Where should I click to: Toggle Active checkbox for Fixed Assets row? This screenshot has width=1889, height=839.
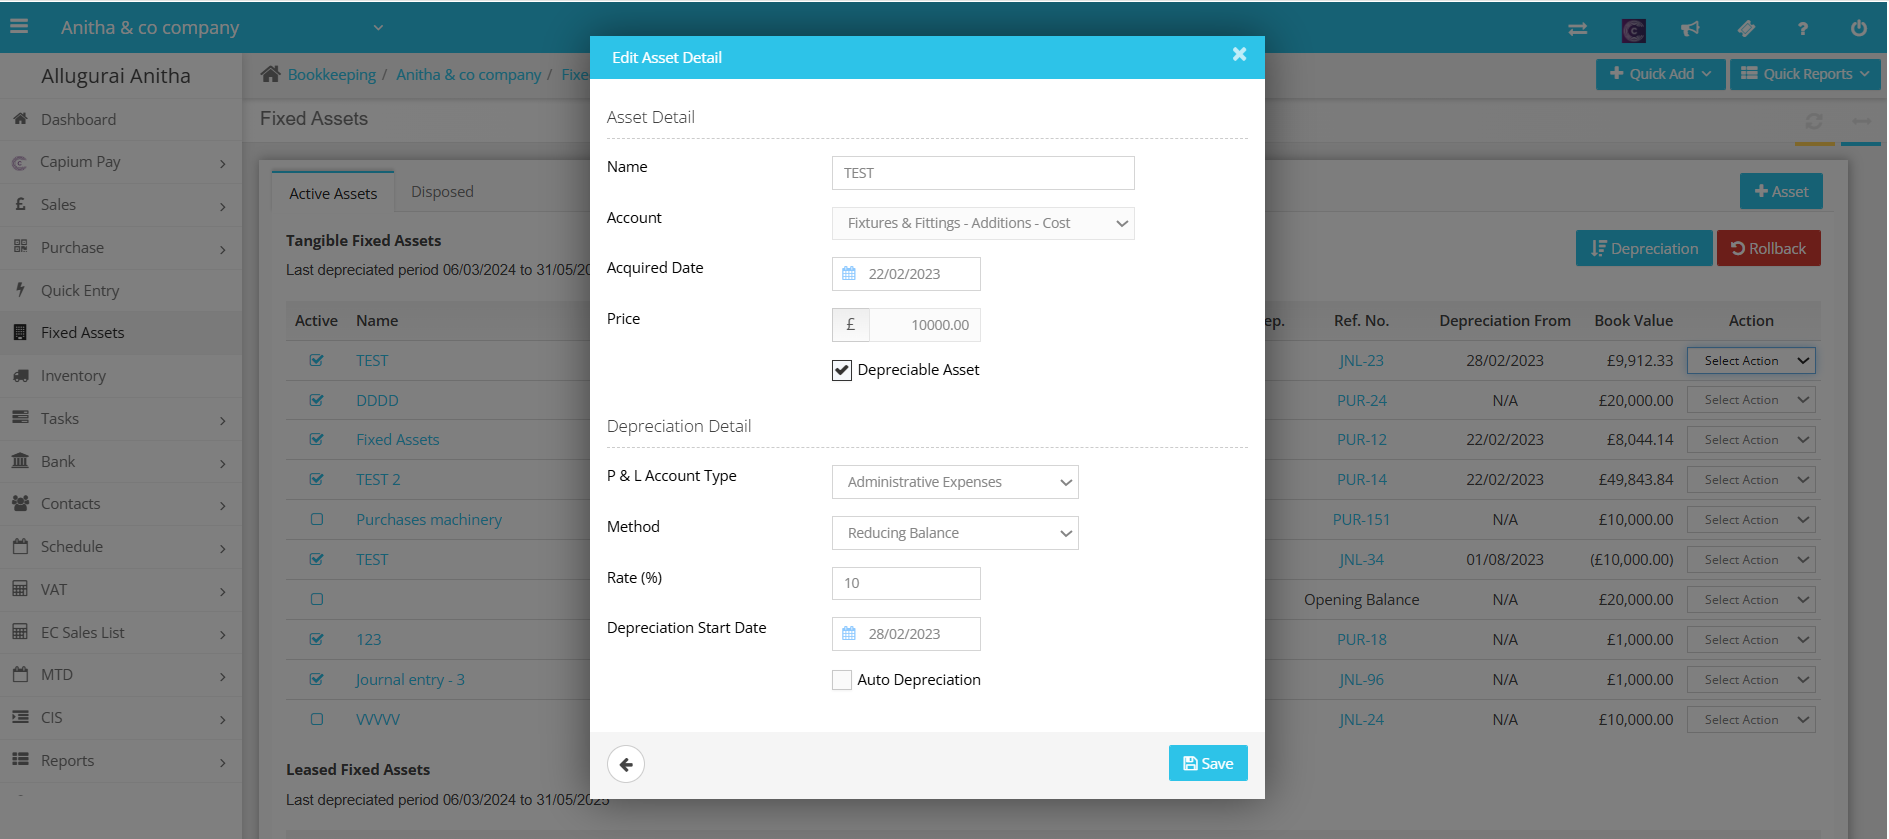point(317,439)
